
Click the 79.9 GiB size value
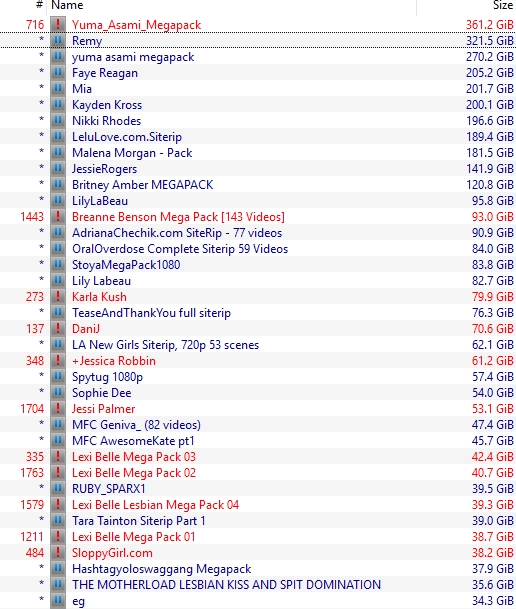pyautogui.click(x=493, y=297)
